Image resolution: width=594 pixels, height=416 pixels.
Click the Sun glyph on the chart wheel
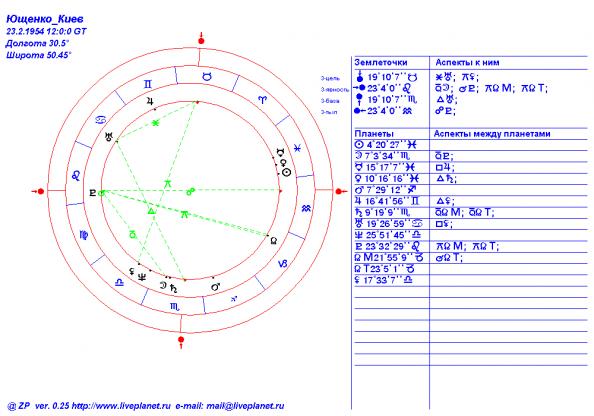287,172
